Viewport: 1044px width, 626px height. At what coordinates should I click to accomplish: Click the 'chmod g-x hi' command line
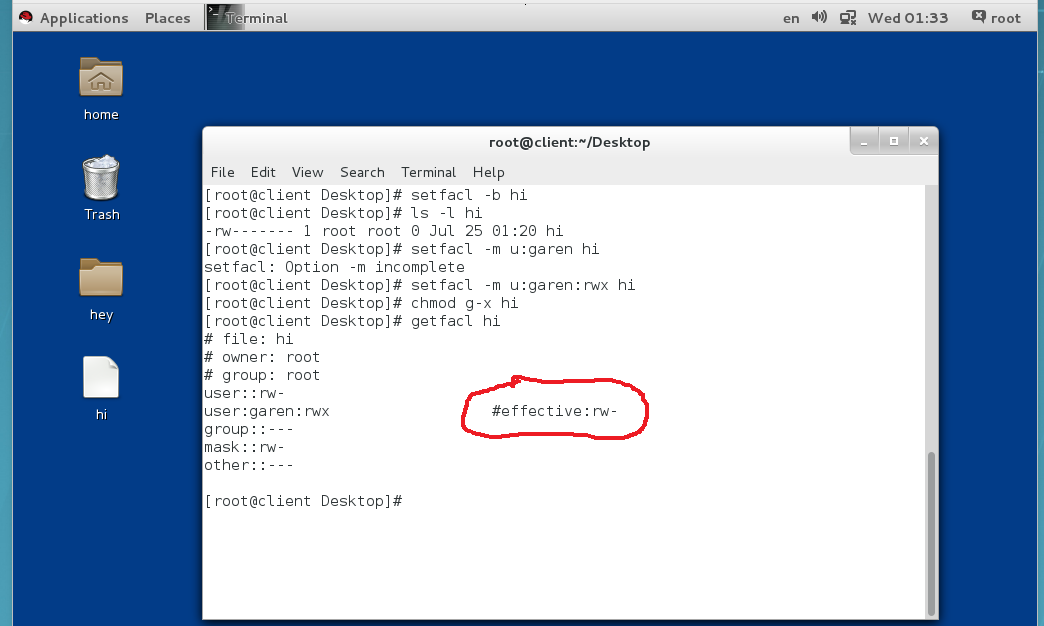point(361,303)
